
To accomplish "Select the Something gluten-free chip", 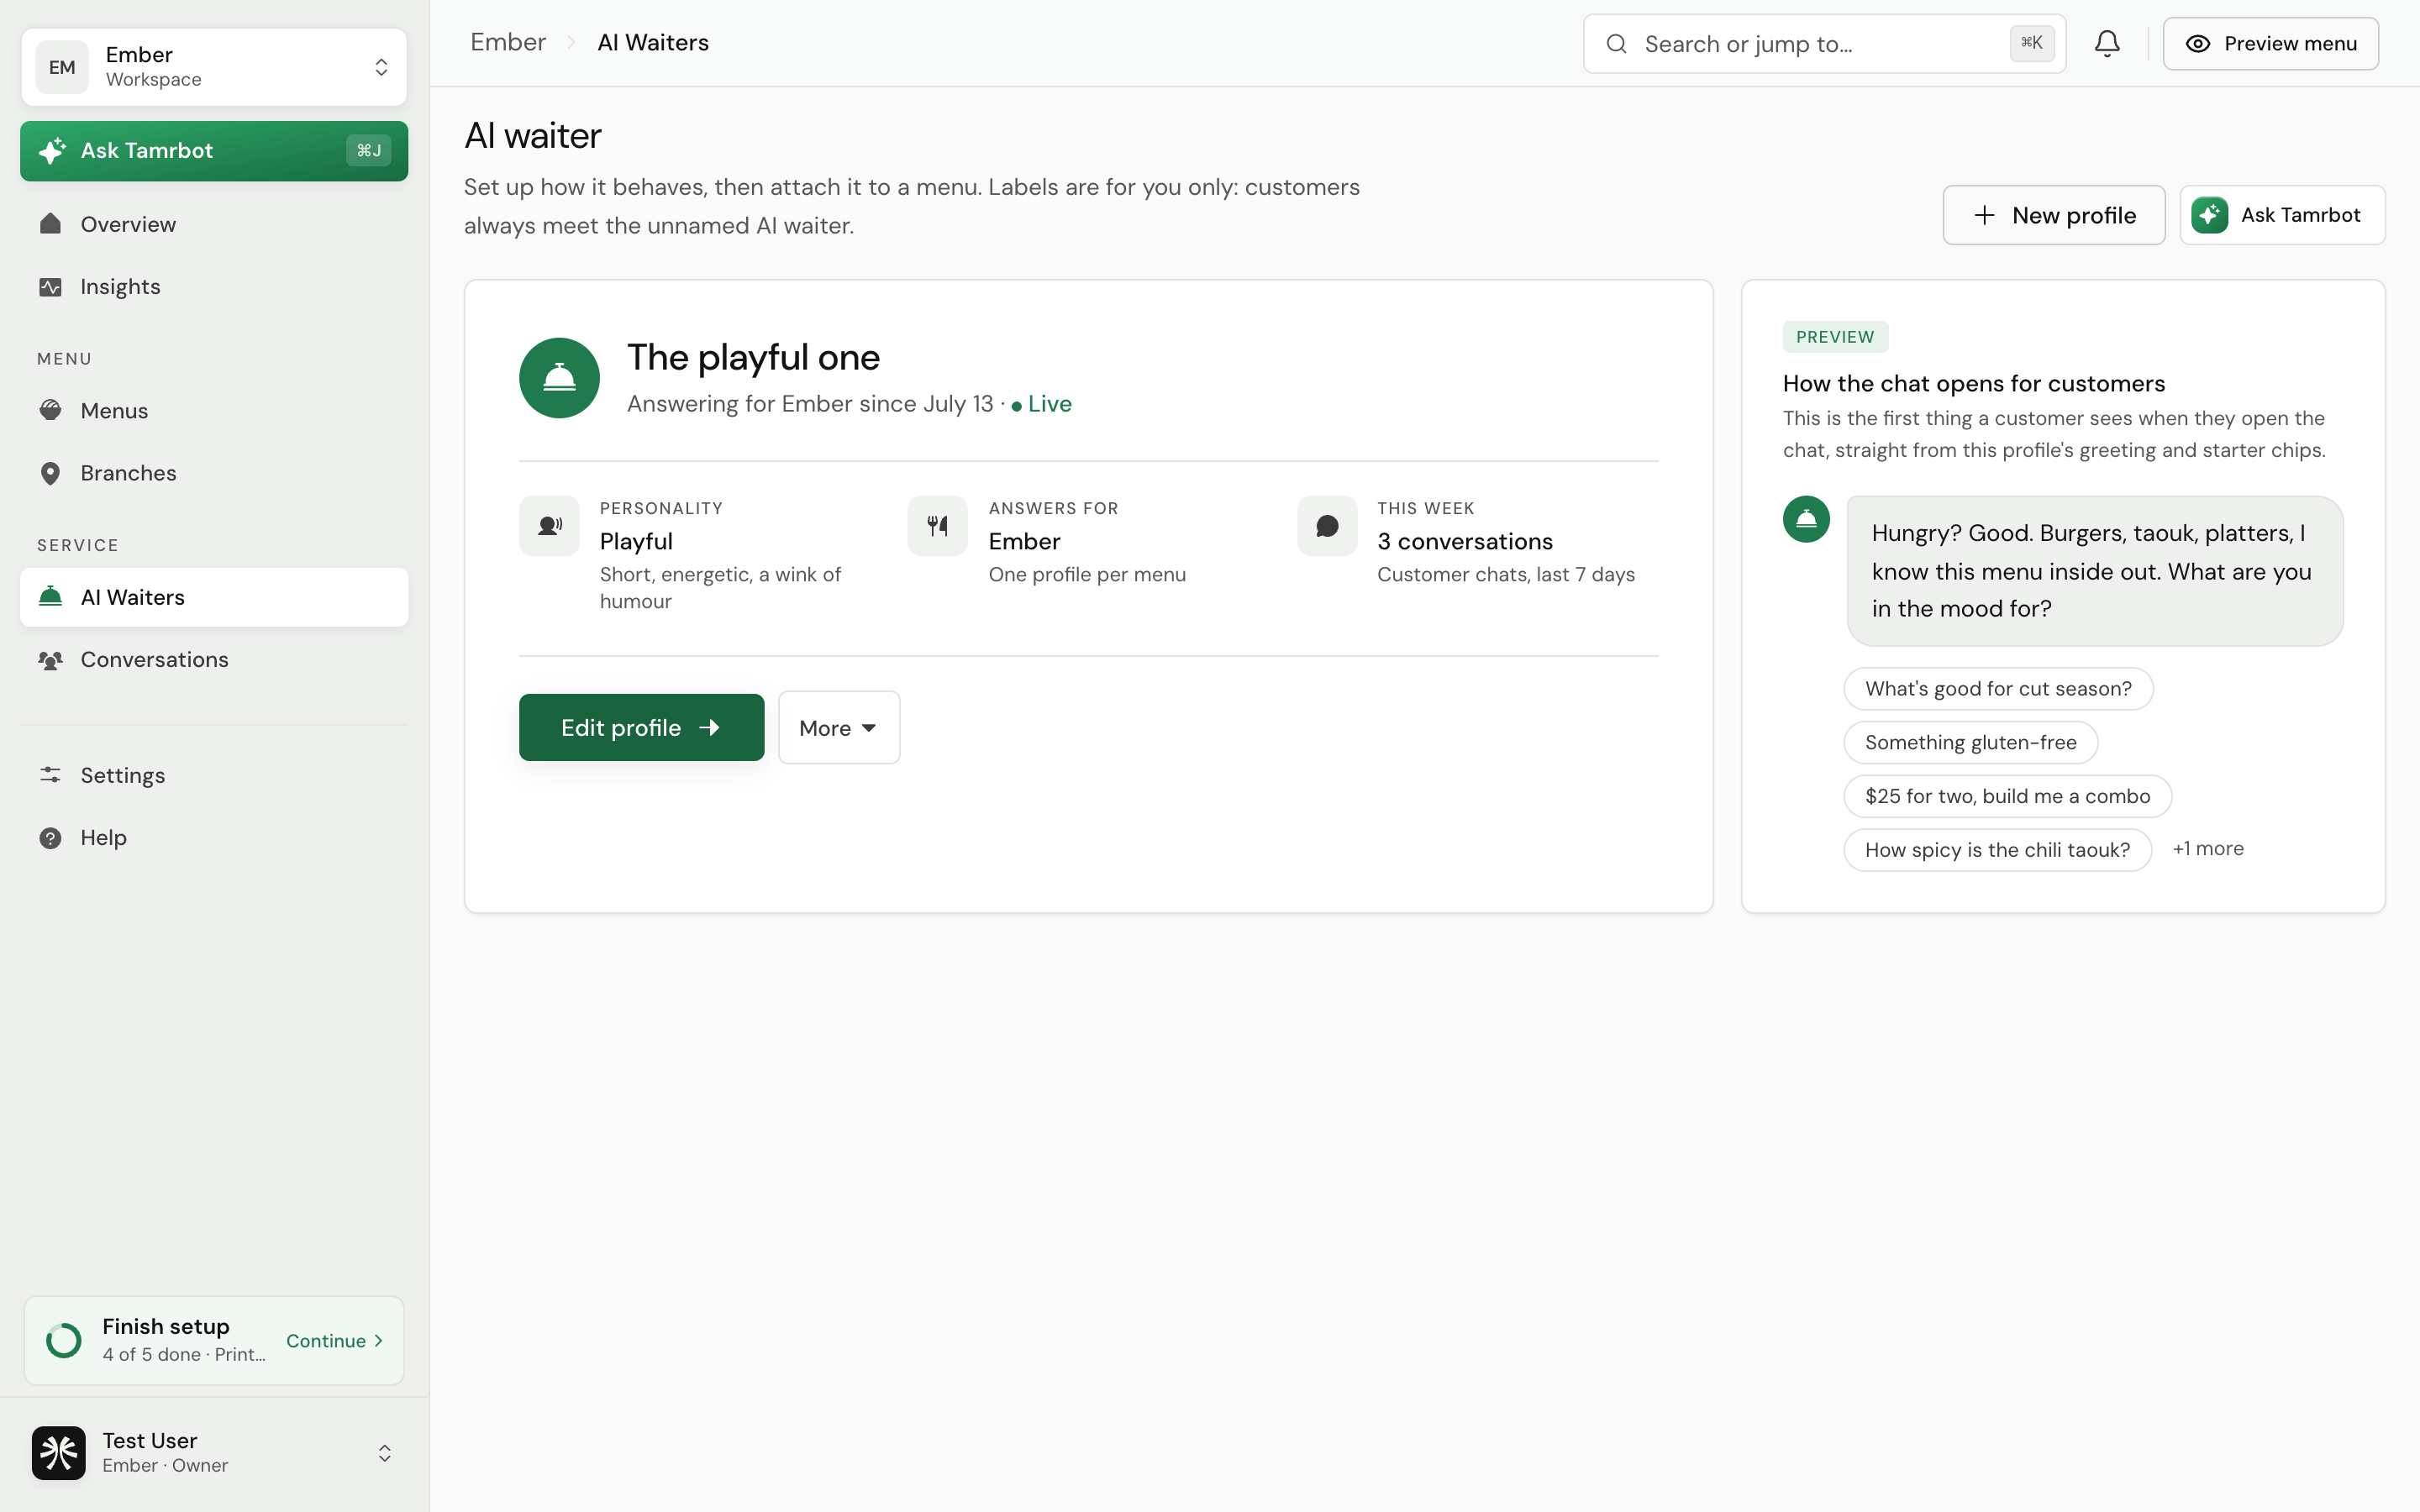I will coord(1970,743).
